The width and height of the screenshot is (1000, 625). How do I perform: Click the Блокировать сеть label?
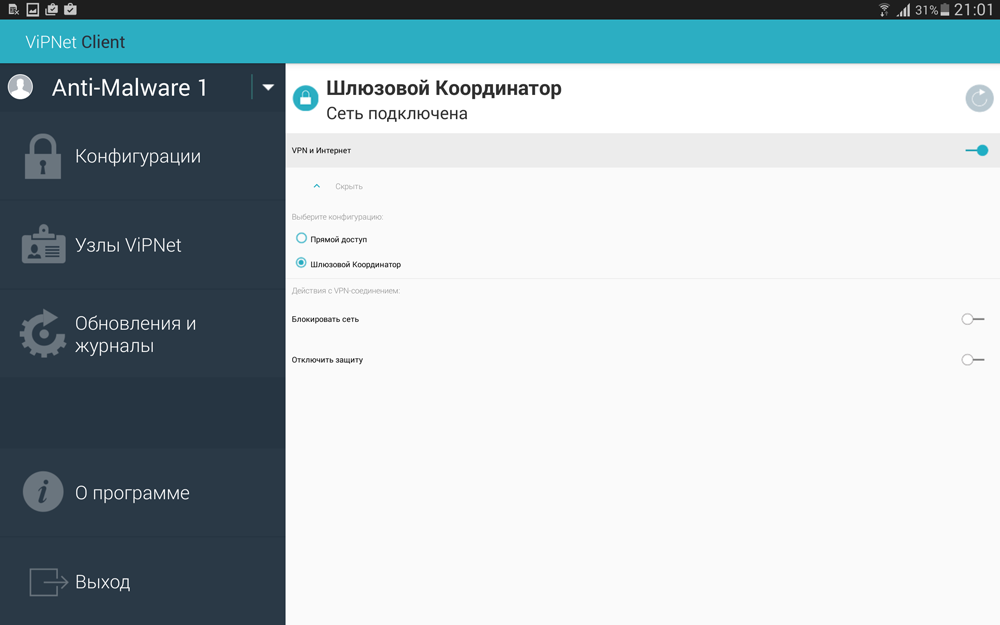(325, 319)
